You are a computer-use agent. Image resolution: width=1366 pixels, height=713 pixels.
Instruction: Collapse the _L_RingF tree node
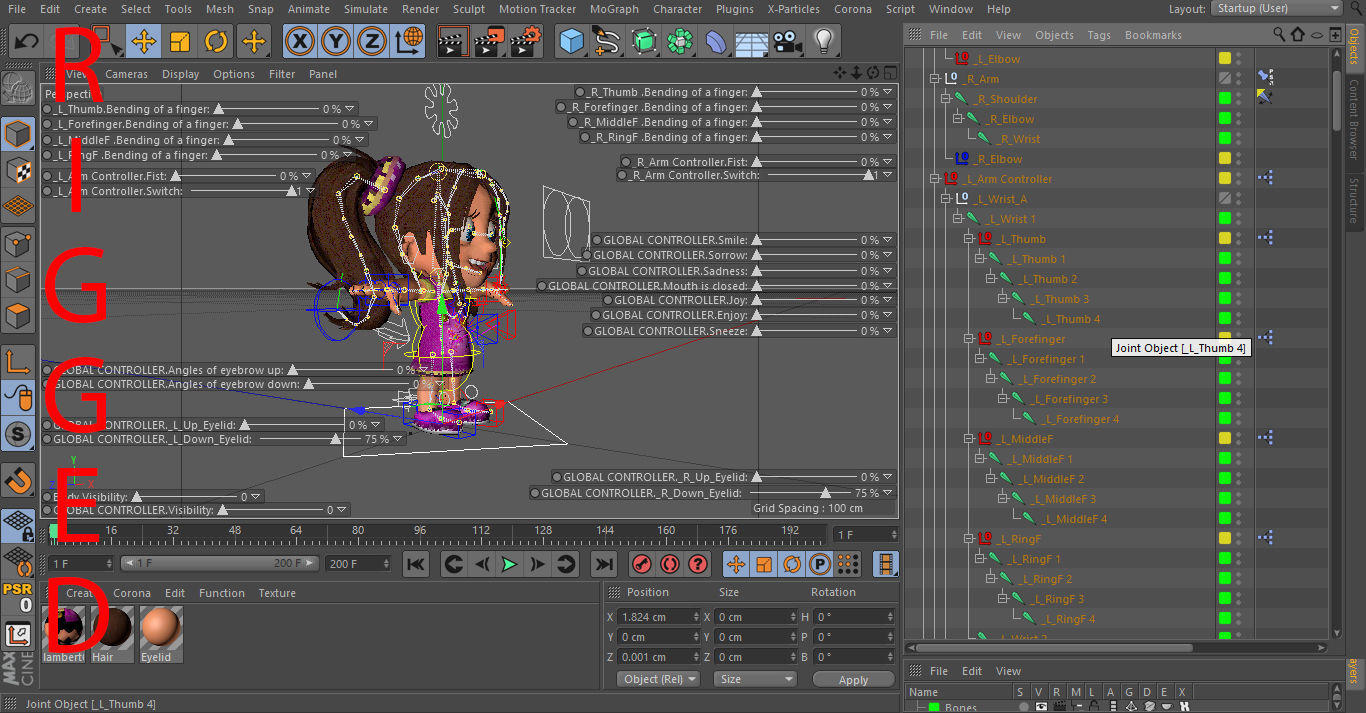pos(969,539)
